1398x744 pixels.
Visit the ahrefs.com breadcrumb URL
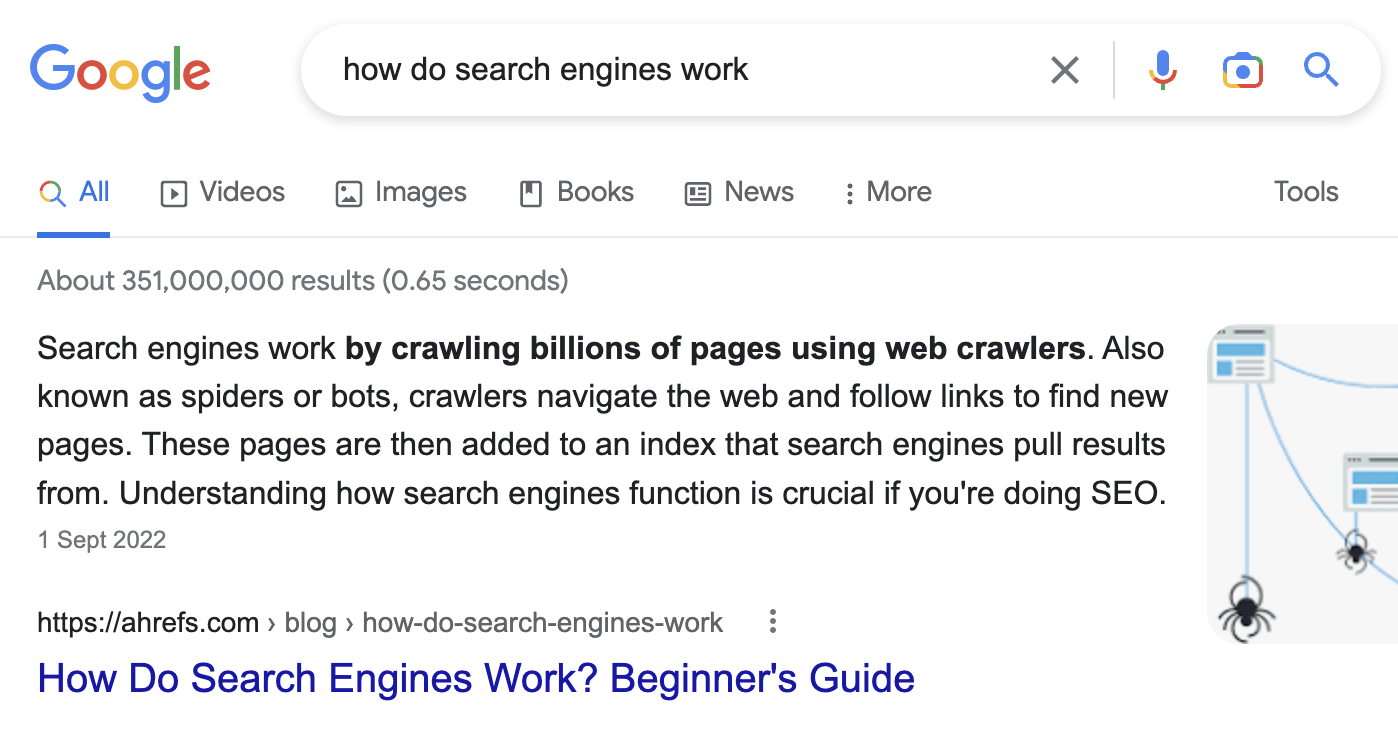click(147, 622)
